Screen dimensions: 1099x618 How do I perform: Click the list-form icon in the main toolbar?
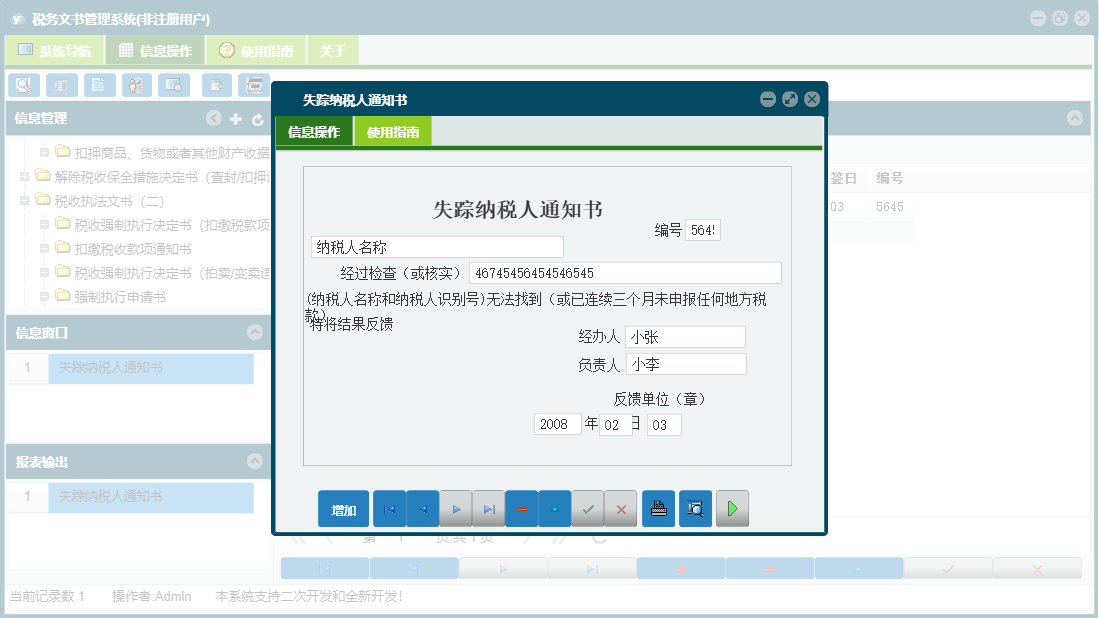pos(62,85)
